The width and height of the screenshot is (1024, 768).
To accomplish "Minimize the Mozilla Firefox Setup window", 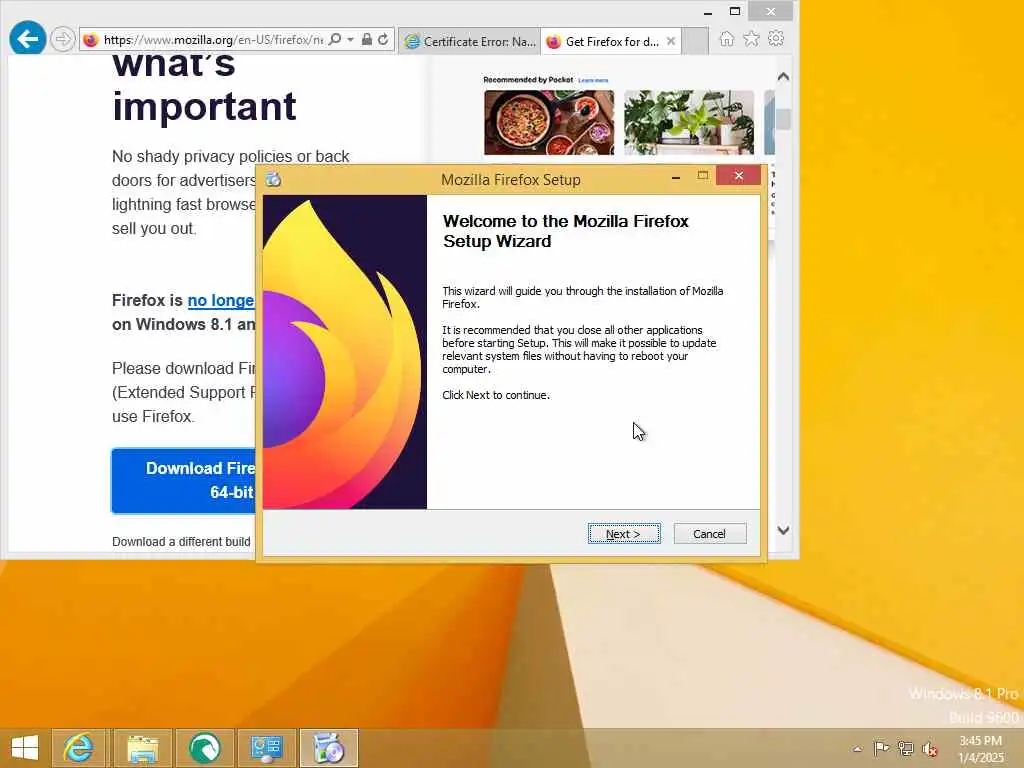I will tap(676, 176).
